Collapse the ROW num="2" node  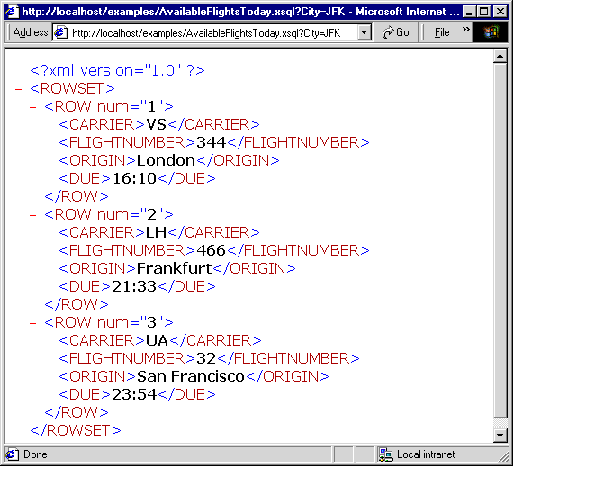click(35, 215)
